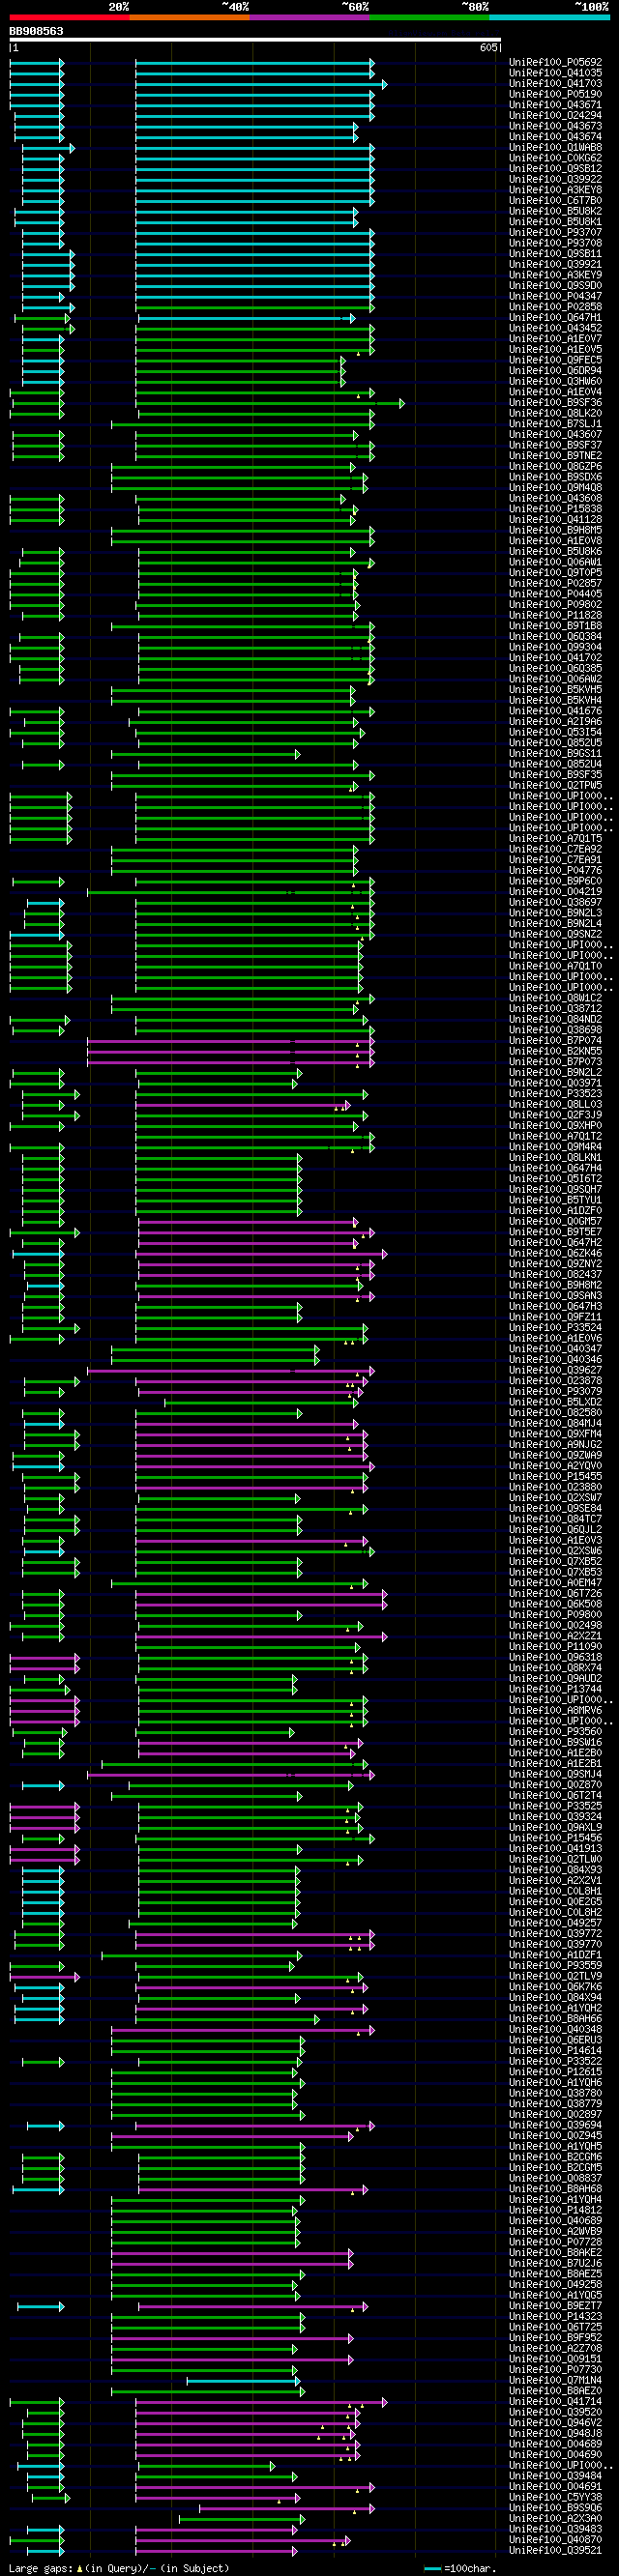619x2576 pixels.
Task: Select hit UniRef100_Q3HW60
Action: (x=555, y=382)
